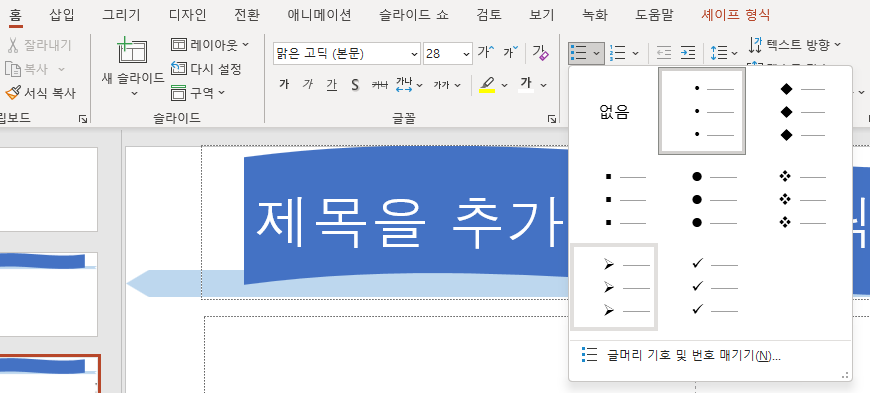
Task: Switch to the 슬라이드 쇼 tab
Action: pos(413,15)
